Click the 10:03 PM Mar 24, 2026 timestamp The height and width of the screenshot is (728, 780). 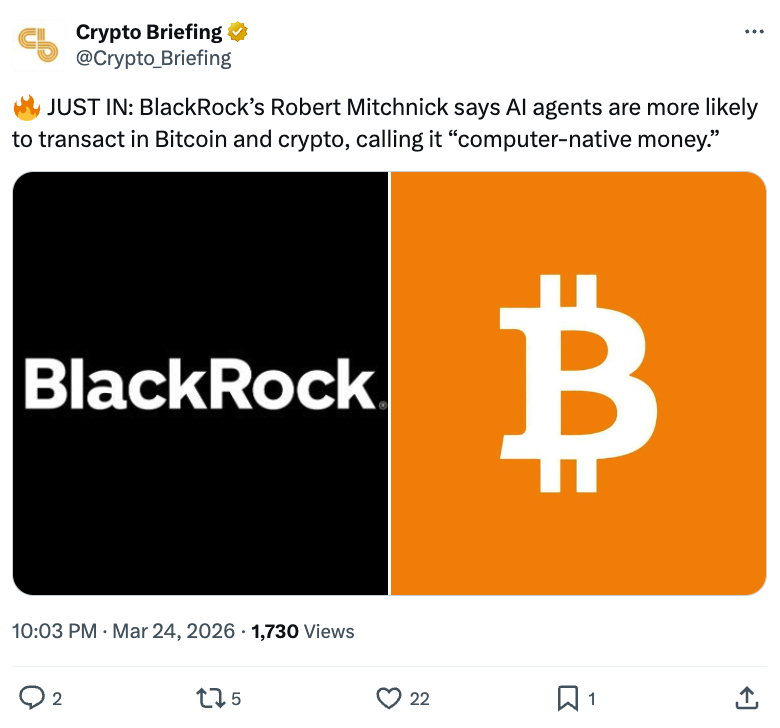coord(124,631)
